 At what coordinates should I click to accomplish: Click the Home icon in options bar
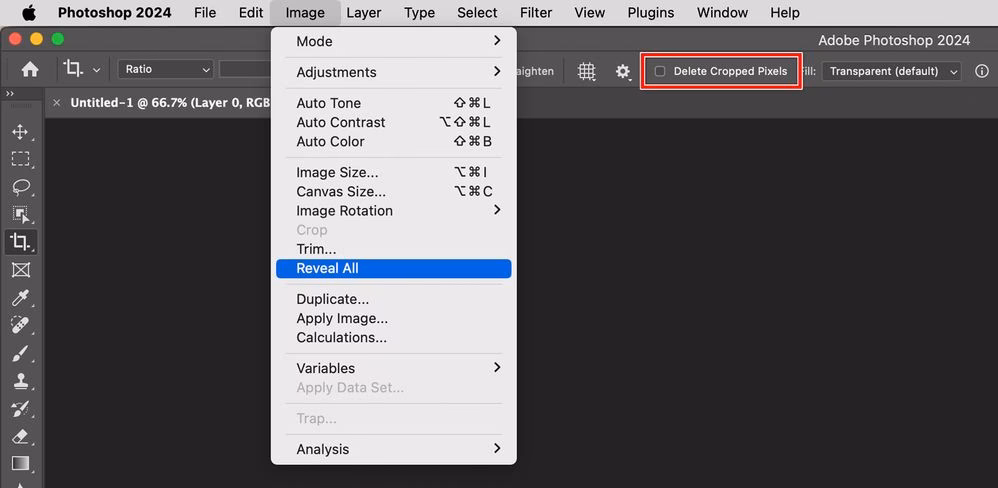tap(30, 70)
